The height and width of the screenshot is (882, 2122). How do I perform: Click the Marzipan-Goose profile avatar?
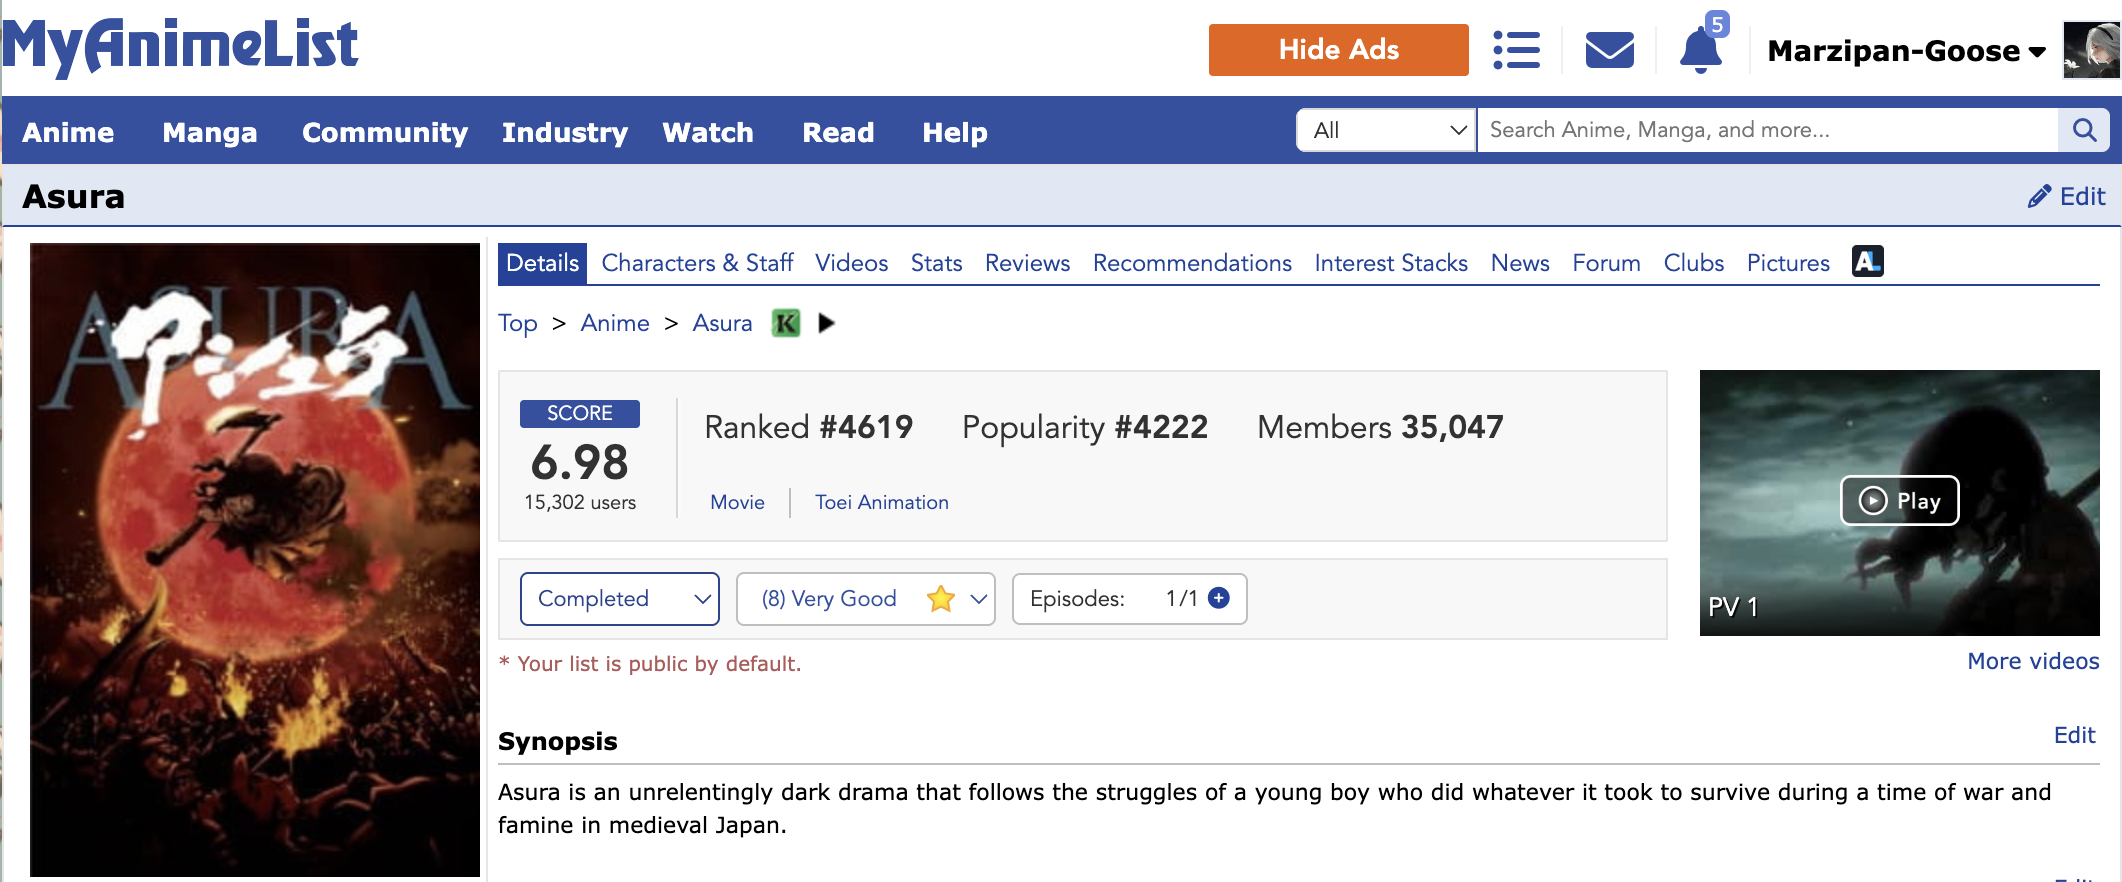[2091, 50]
